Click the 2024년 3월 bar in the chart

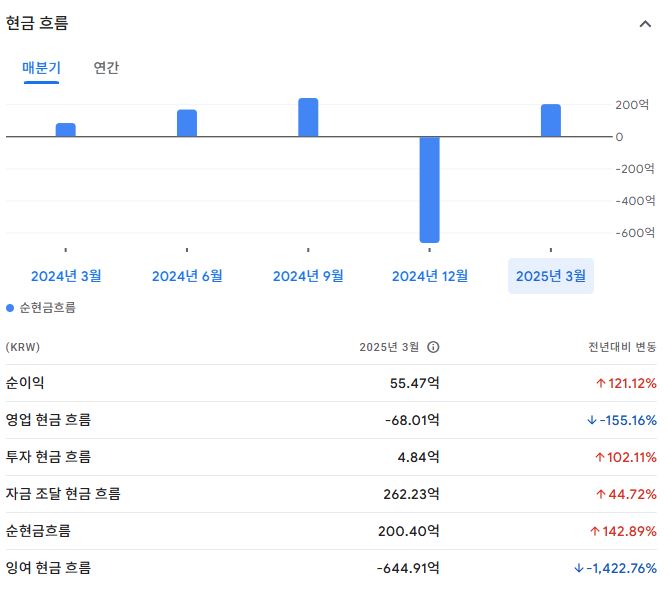coord(66,130)
